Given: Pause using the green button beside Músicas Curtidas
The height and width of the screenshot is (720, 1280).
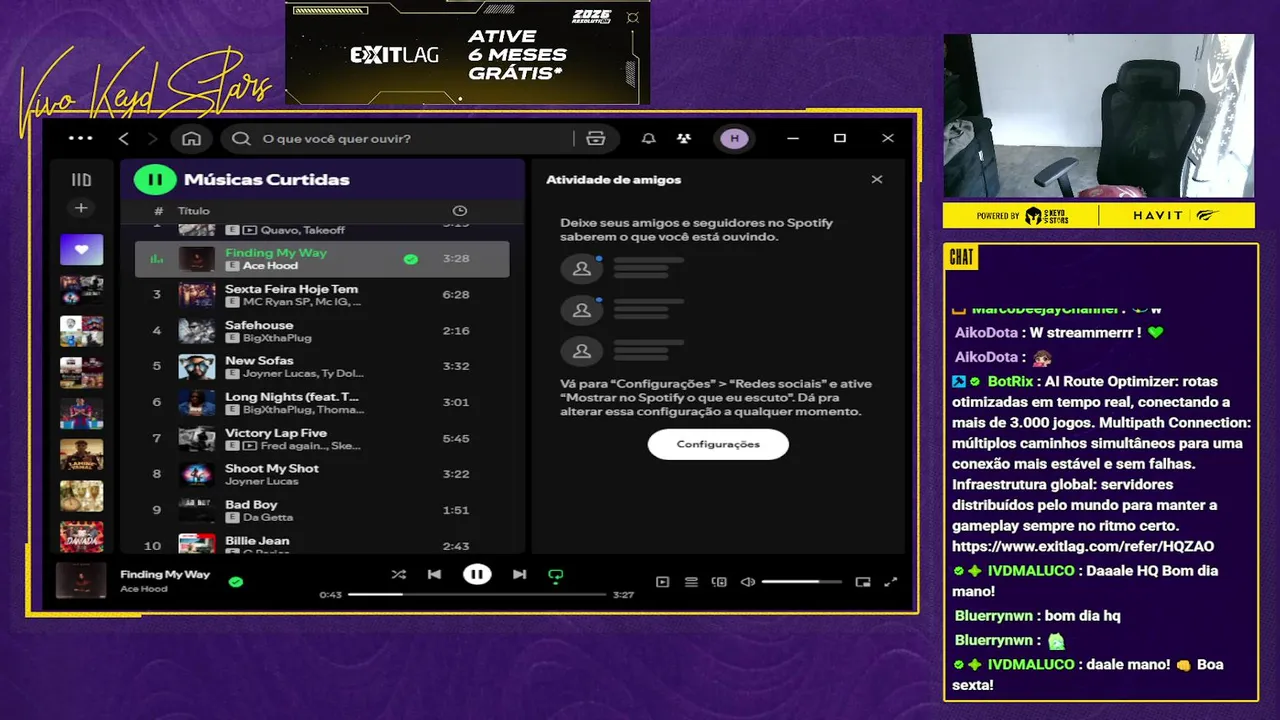Looking at the screenshot, I should (154, 180).
